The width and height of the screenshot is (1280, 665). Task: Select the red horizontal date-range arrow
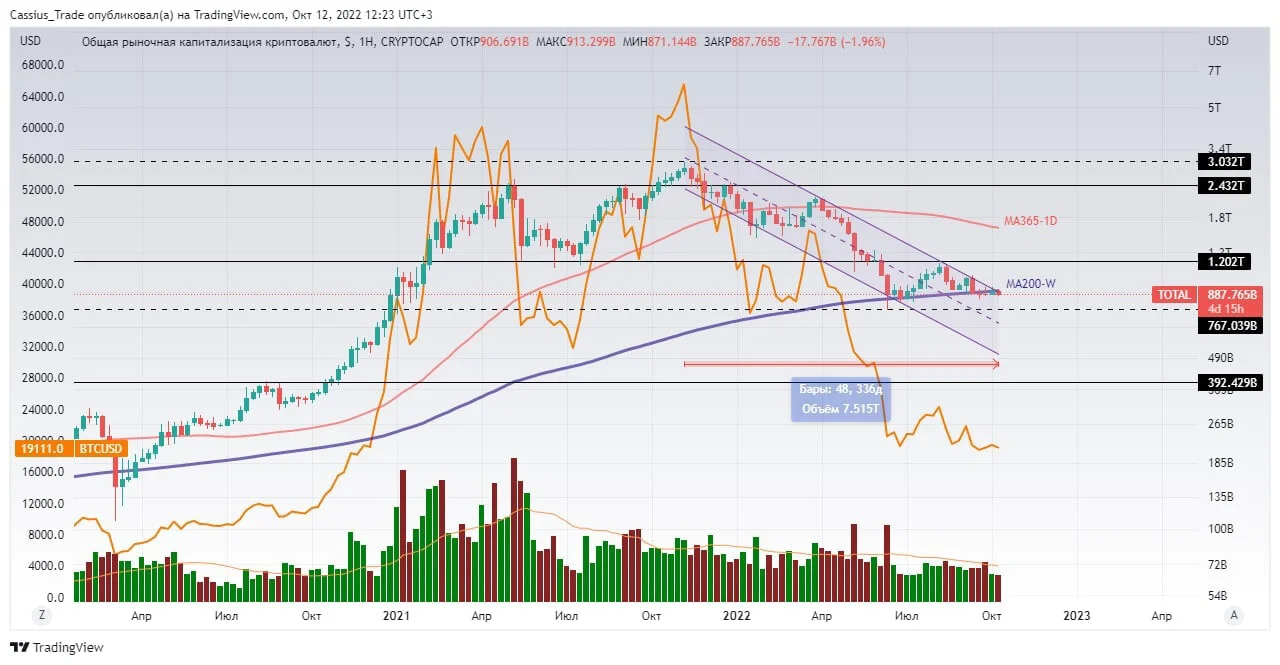[x=841, y=364]
